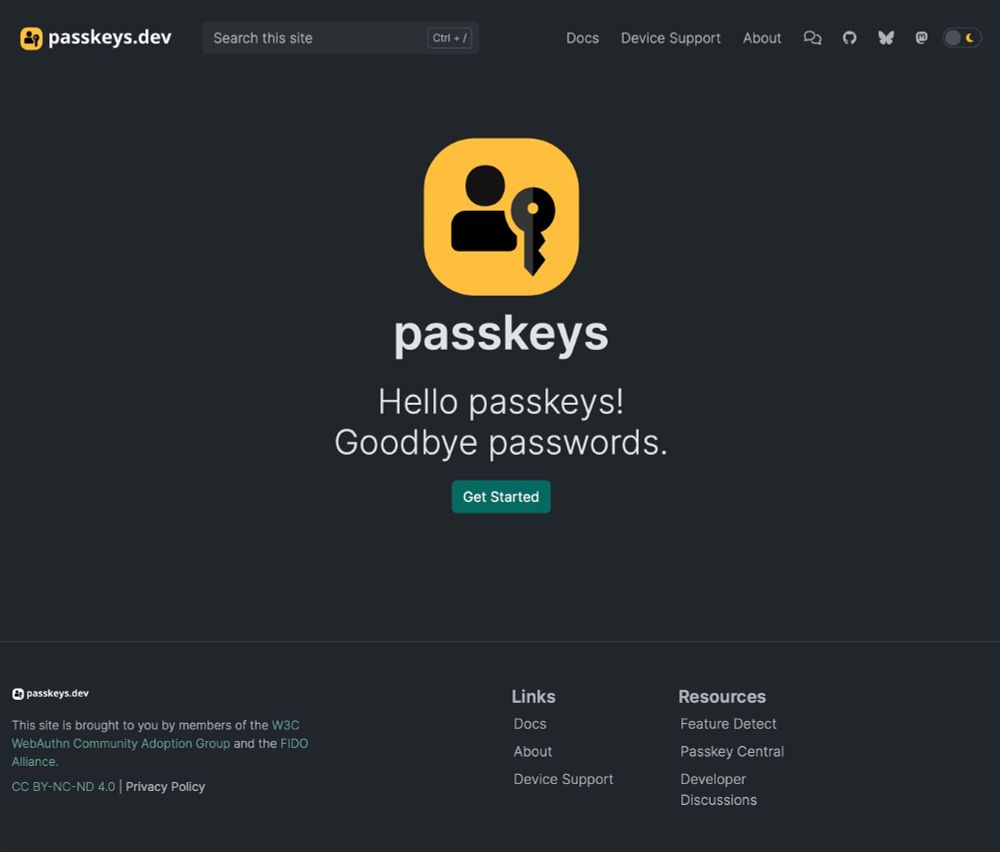The height and width of the screenshot is (852, 1000).
Task: Focus the Search this site field
Action: click(x=341, y=38)
